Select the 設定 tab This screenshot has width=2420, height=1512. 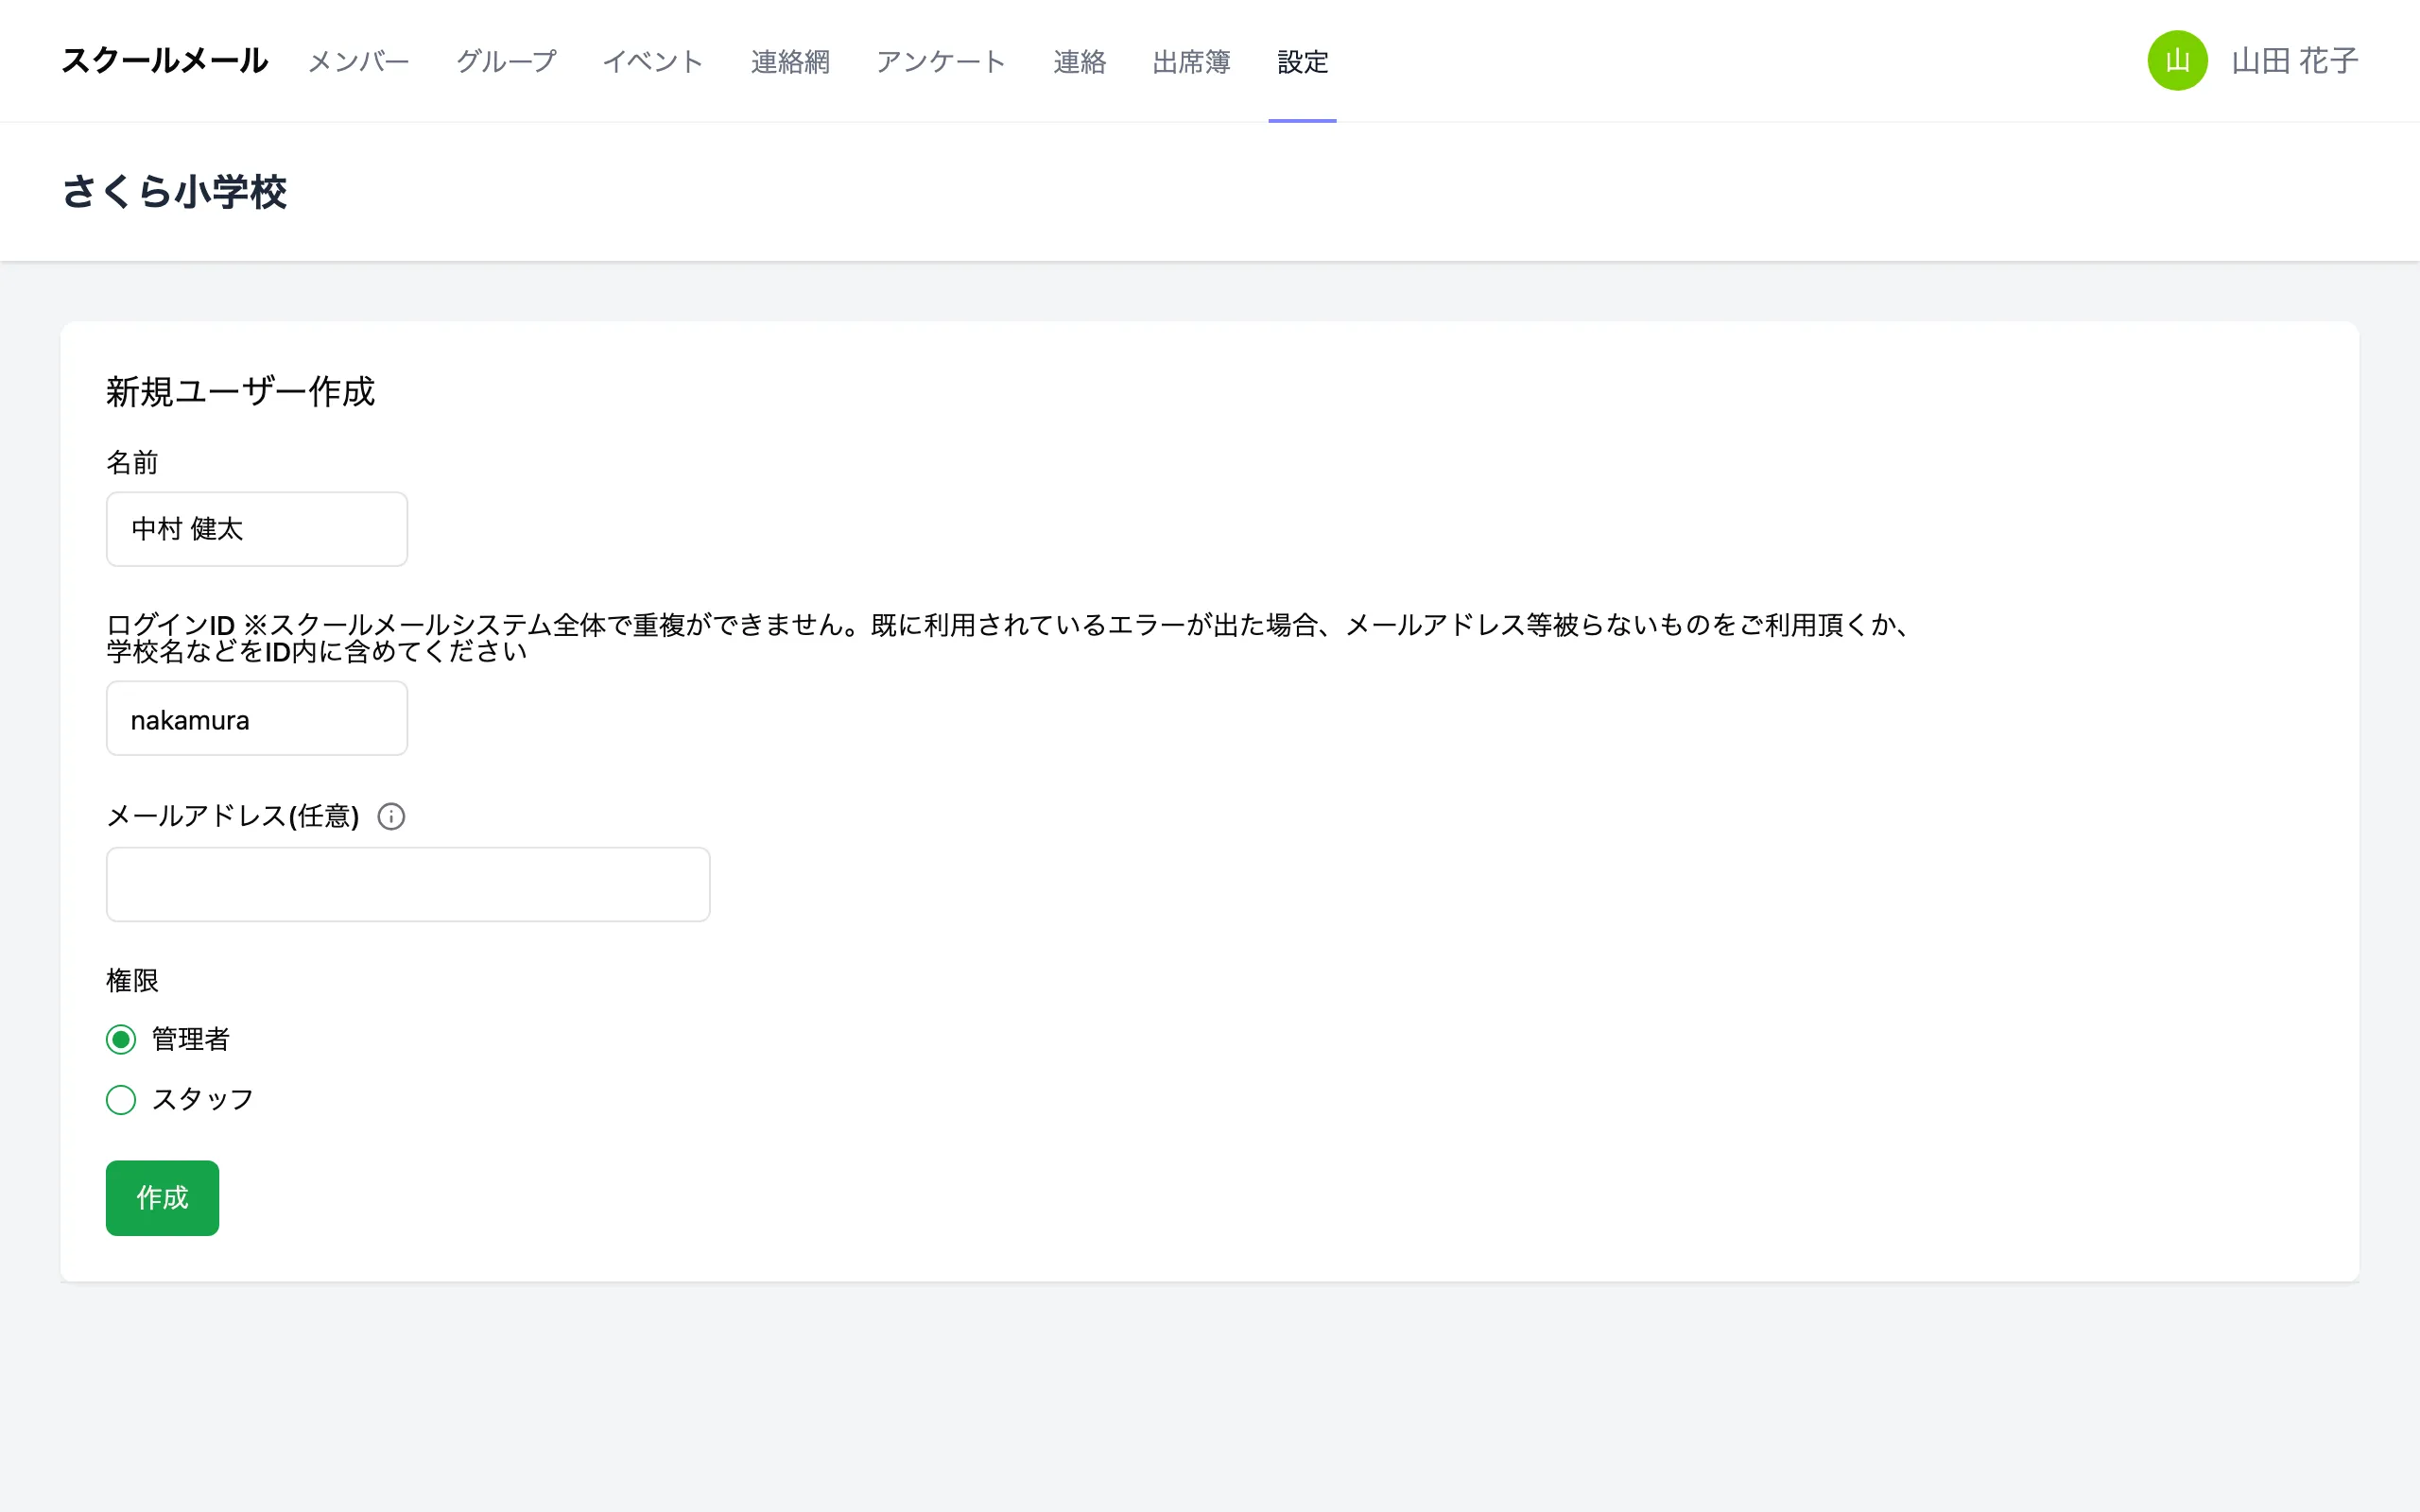pyautogui.click(x=1302, y=62)
